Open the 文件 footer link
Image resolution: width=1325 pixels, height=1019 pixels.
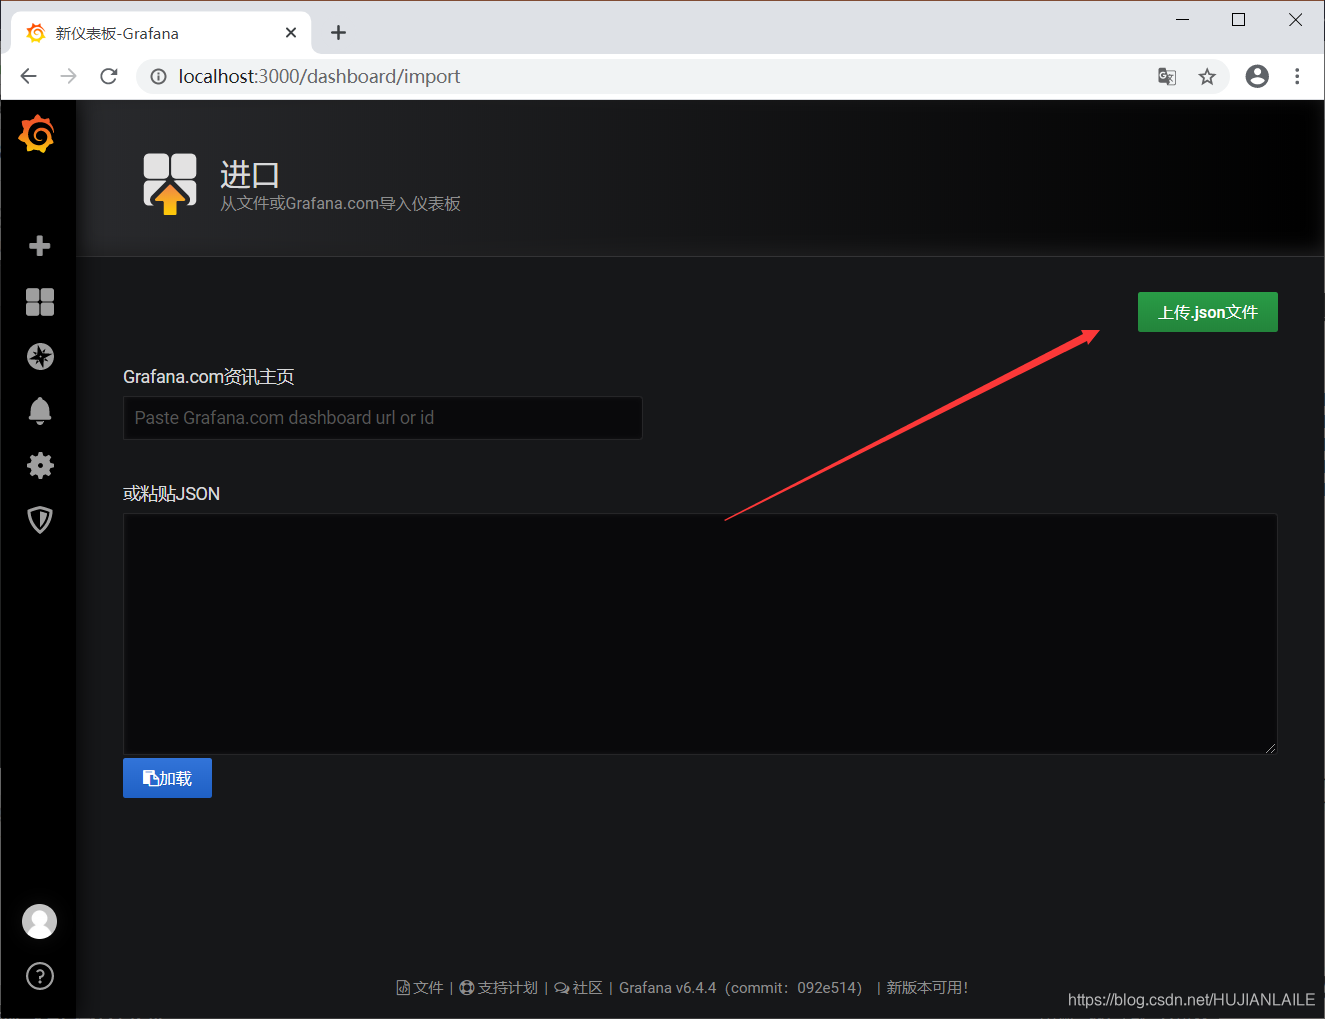(x=420, y=988)
